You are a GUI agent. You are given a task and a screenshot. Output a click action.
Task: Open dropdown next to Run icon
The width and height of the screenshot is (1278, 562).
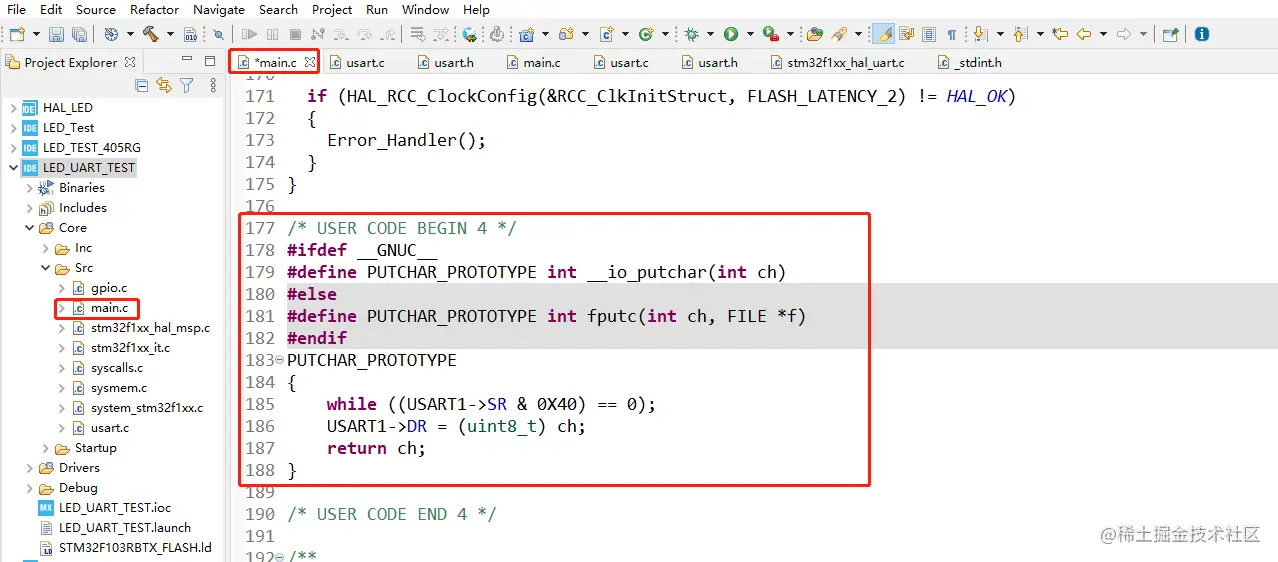[x=750, y=34]
